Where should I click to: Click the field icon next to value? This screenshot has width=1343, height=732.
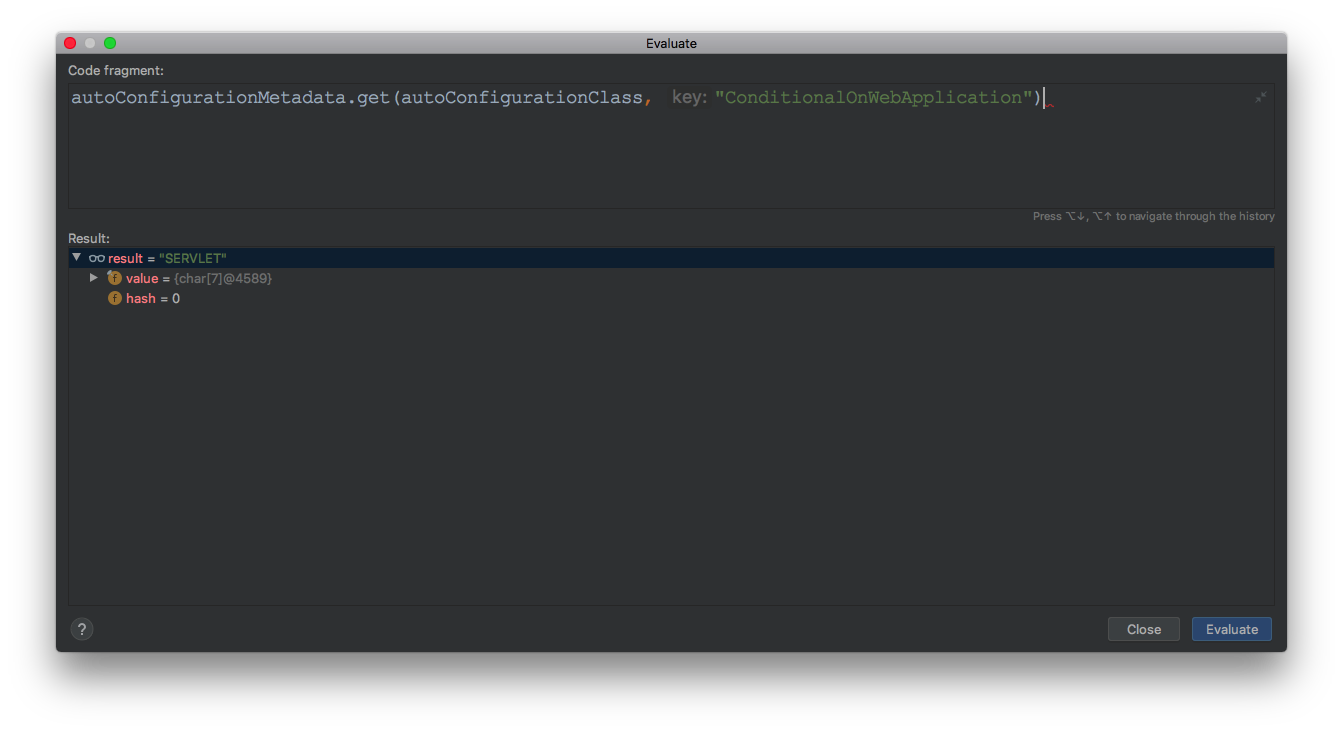pos(114,278)
